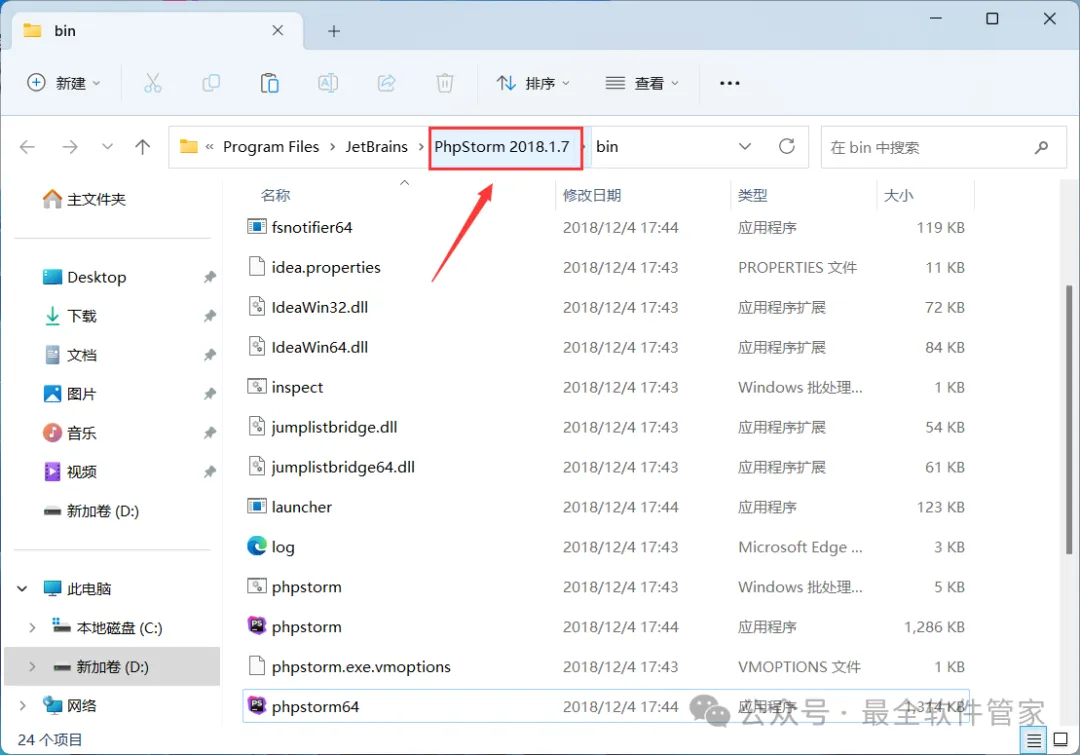Image resolution: width=1080 pixels, height=755 pixels.
Task: Open the View (查看) dropdown
Action: [642, 83]
